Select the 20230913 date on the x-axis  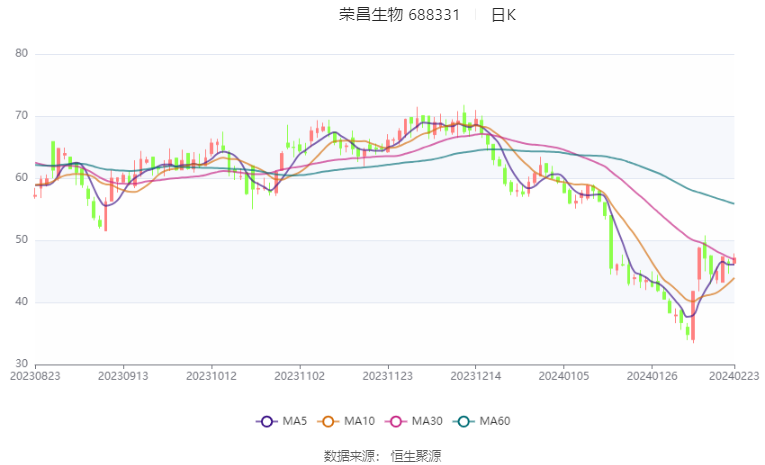click(x=122, y=377)
